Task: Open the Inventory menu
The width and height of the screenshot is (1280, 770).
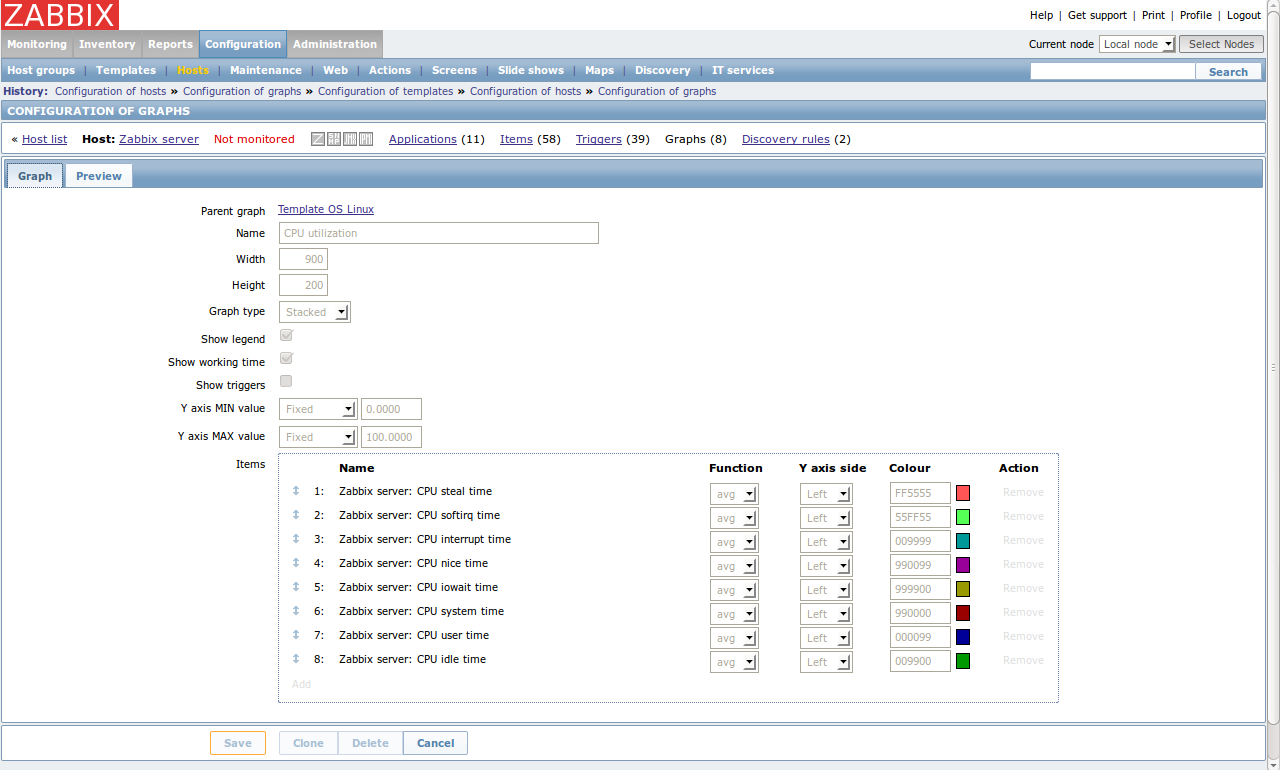Action: (x=107, y=44)
